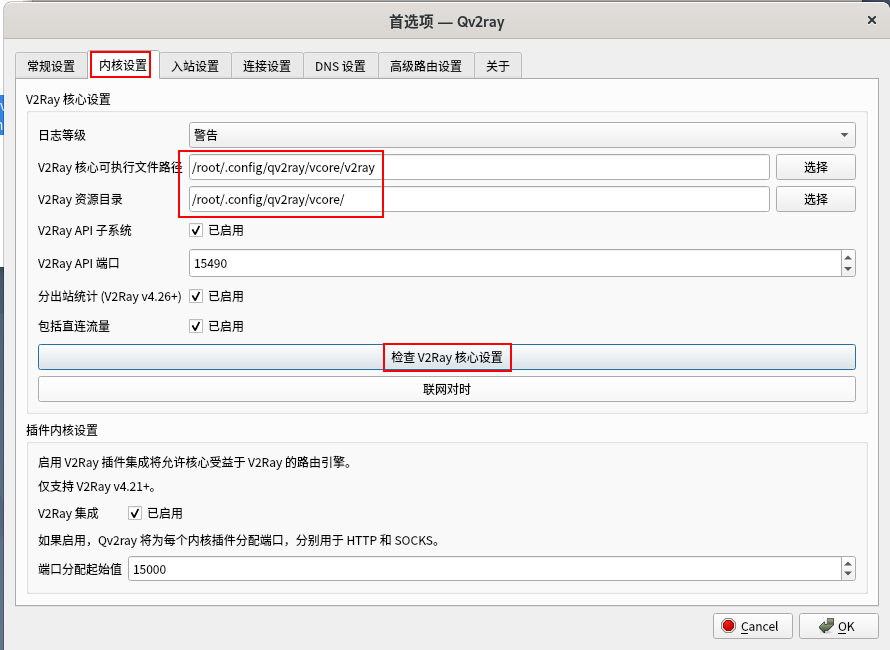Click the V2Ray API 端口 field
890x650 pixels.
click(515, 263)
